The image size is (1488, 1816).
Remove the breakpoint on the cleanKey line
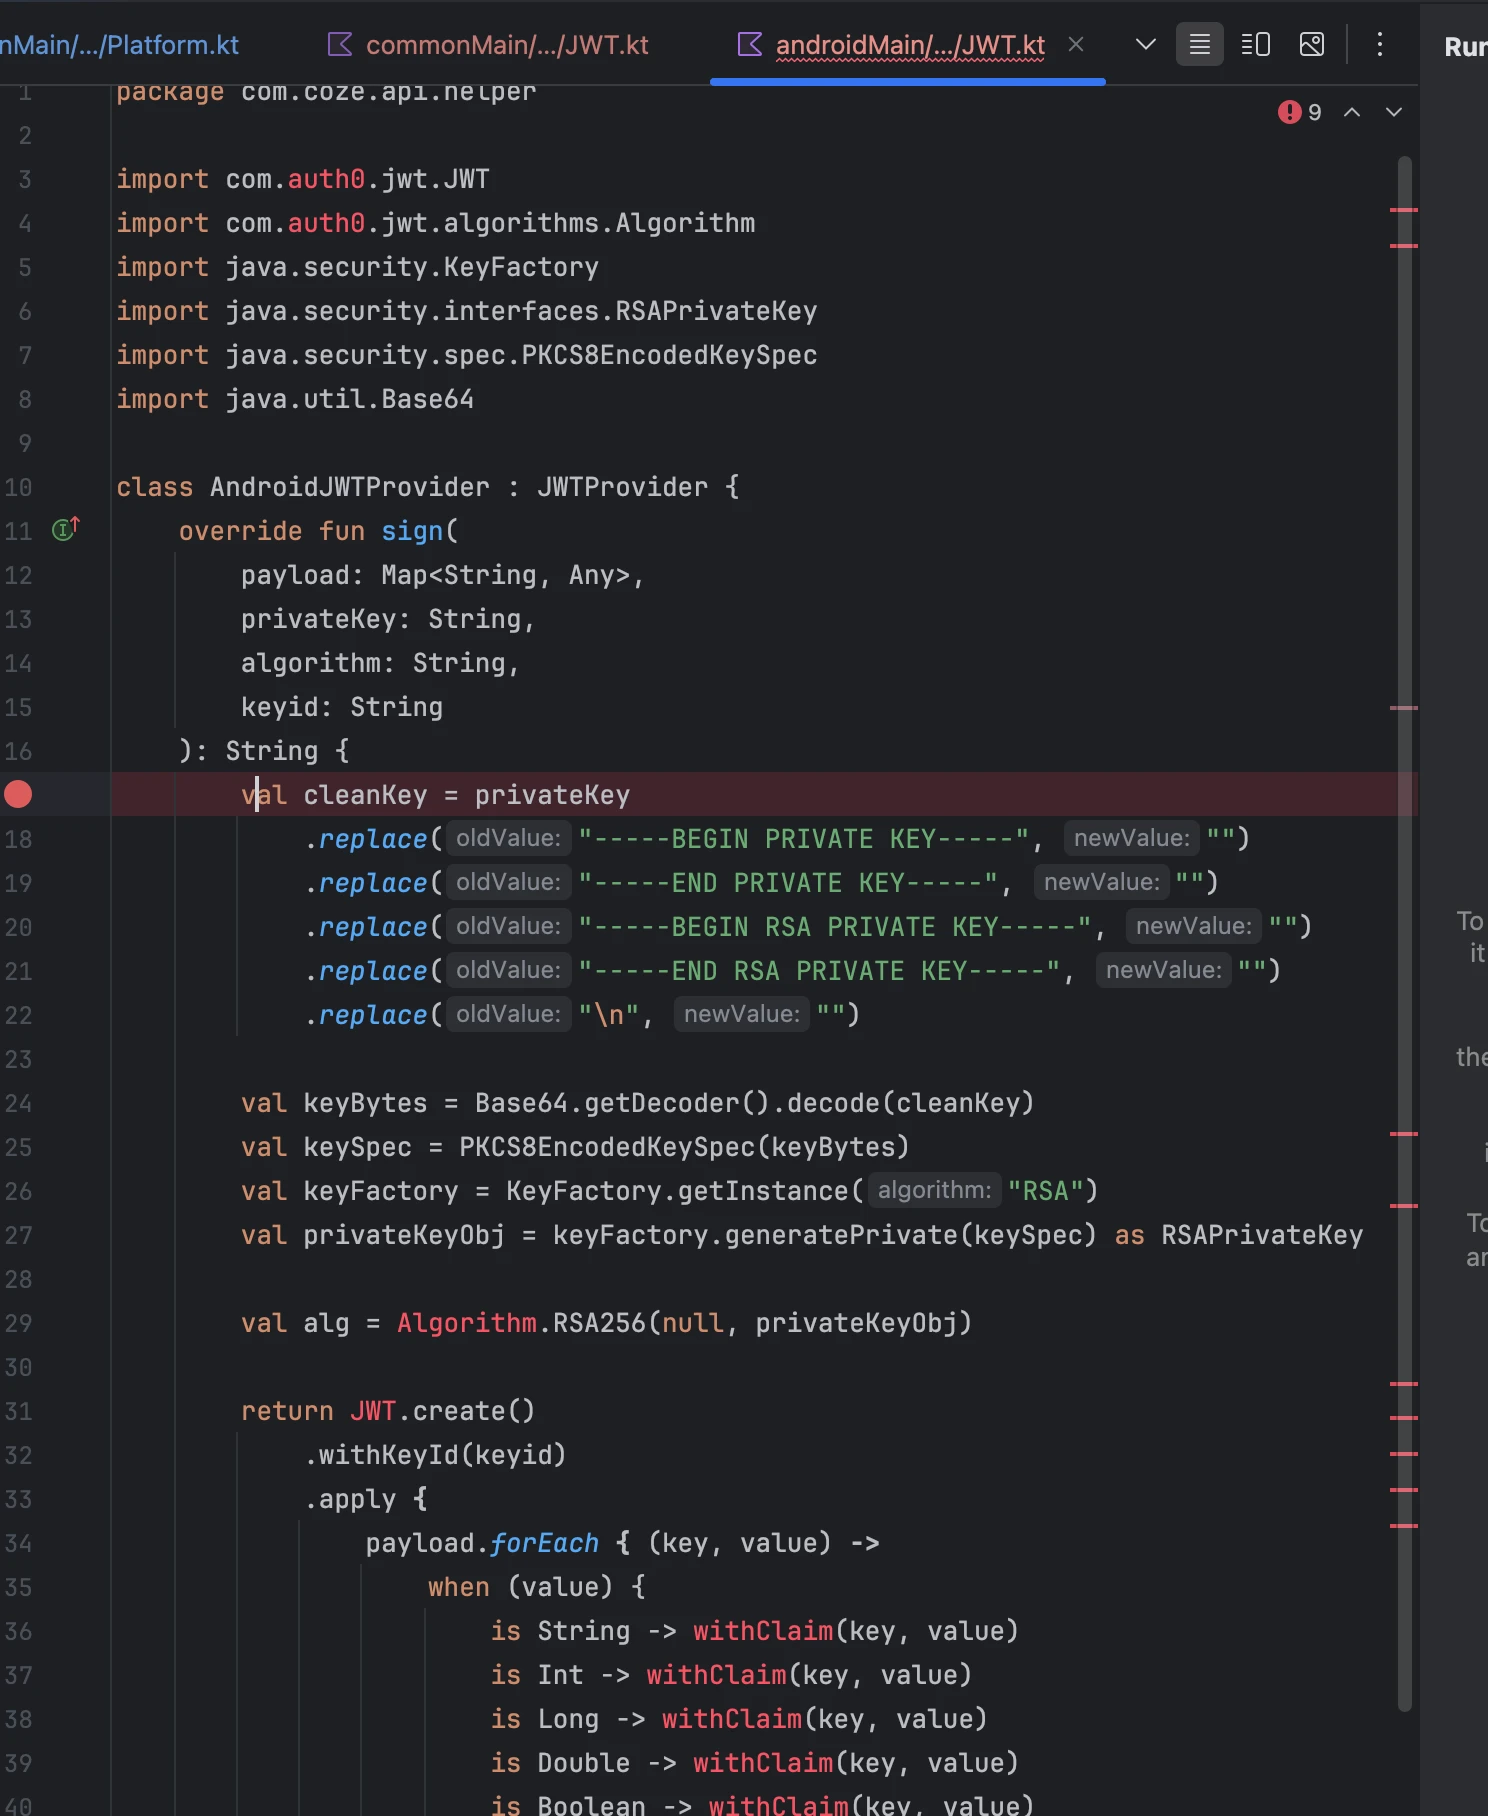pyautogui.click(x=18, y=794)
